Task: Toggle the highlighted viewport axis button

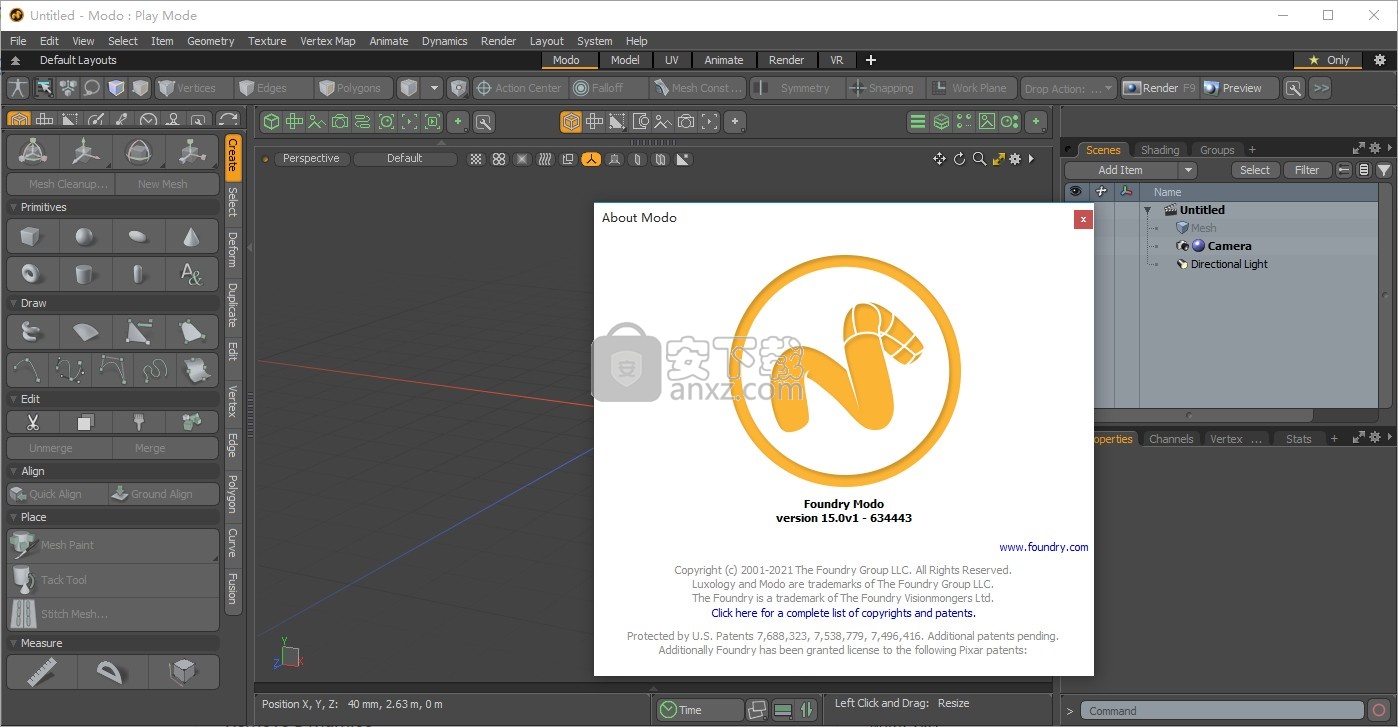Action: (x=591, y=159)
